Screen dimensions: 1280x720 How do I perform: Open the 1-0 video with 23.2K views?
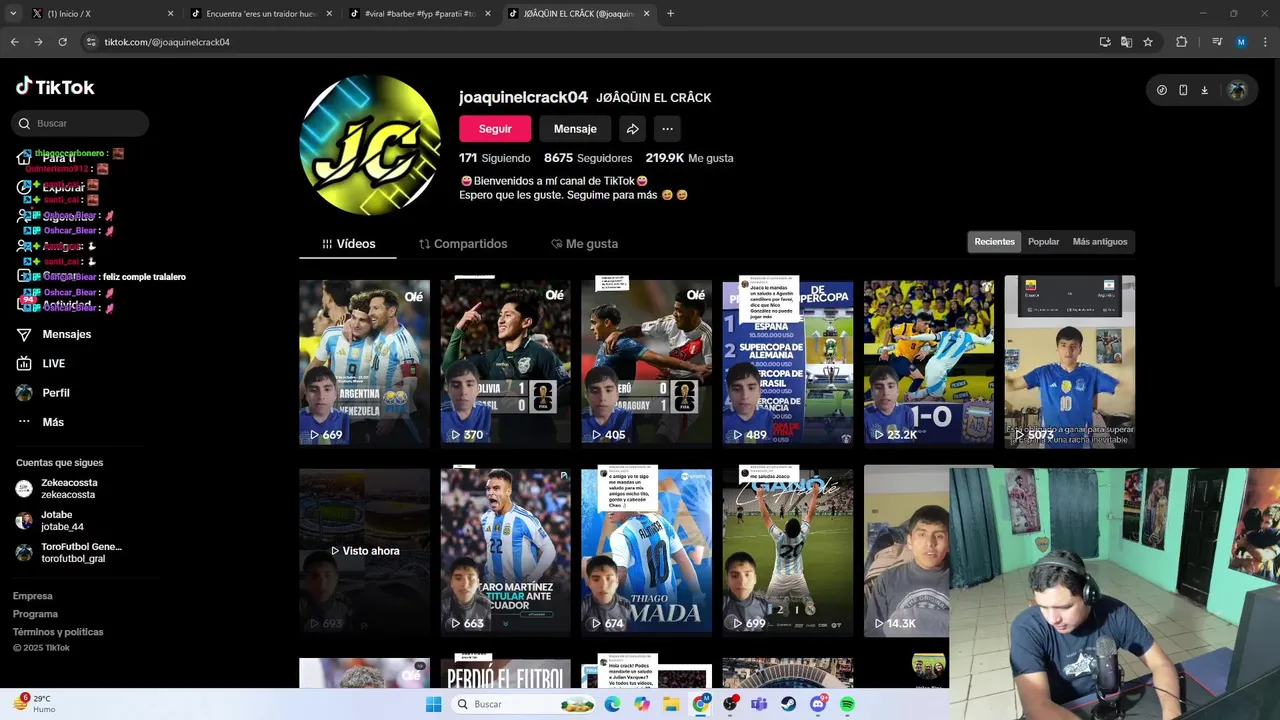(x=929, y=362)
